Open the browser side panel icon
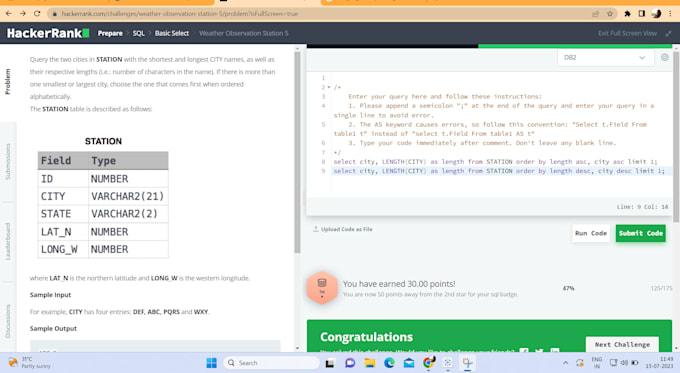This screenshot has width=680, height=373. (x=642, y=14)
